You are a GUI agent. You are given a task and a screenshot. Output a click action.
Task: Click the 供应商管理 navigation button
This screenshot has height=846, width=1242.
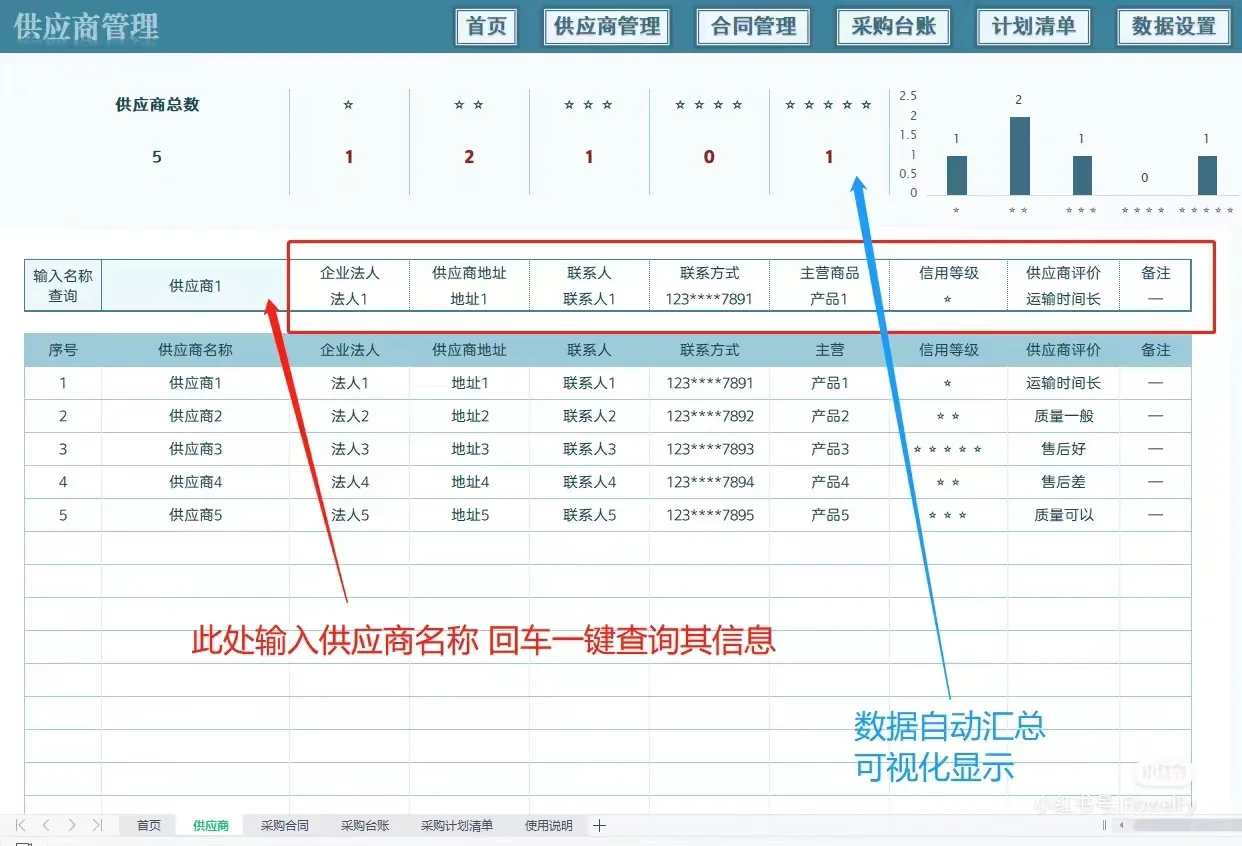pos(606,27)
